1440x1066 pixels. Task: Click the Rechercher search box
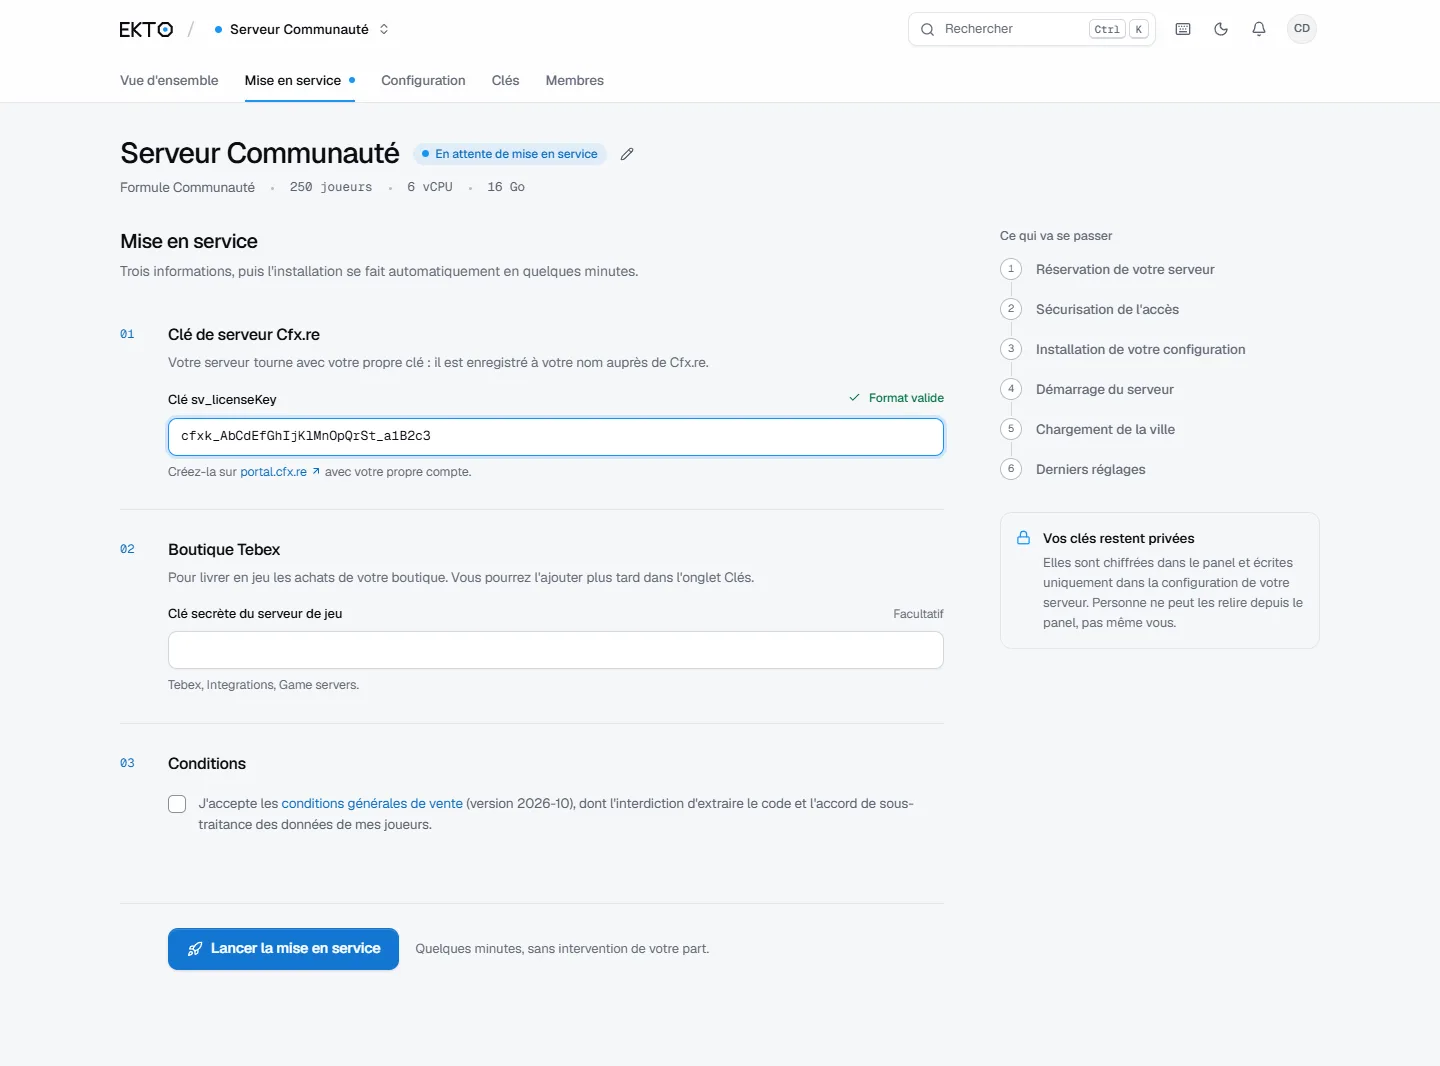(x=1032, y=29)
